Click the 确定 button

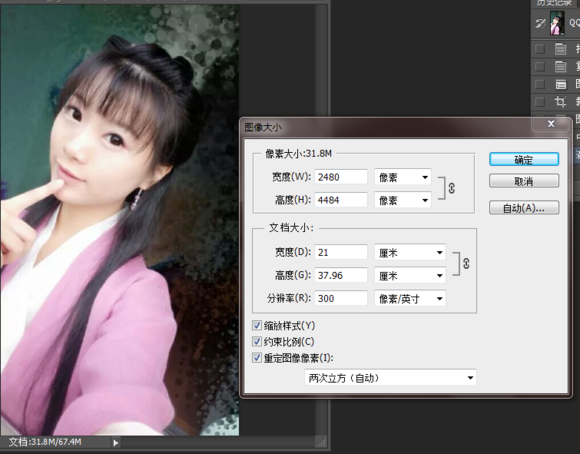click(x=524, y=159)
